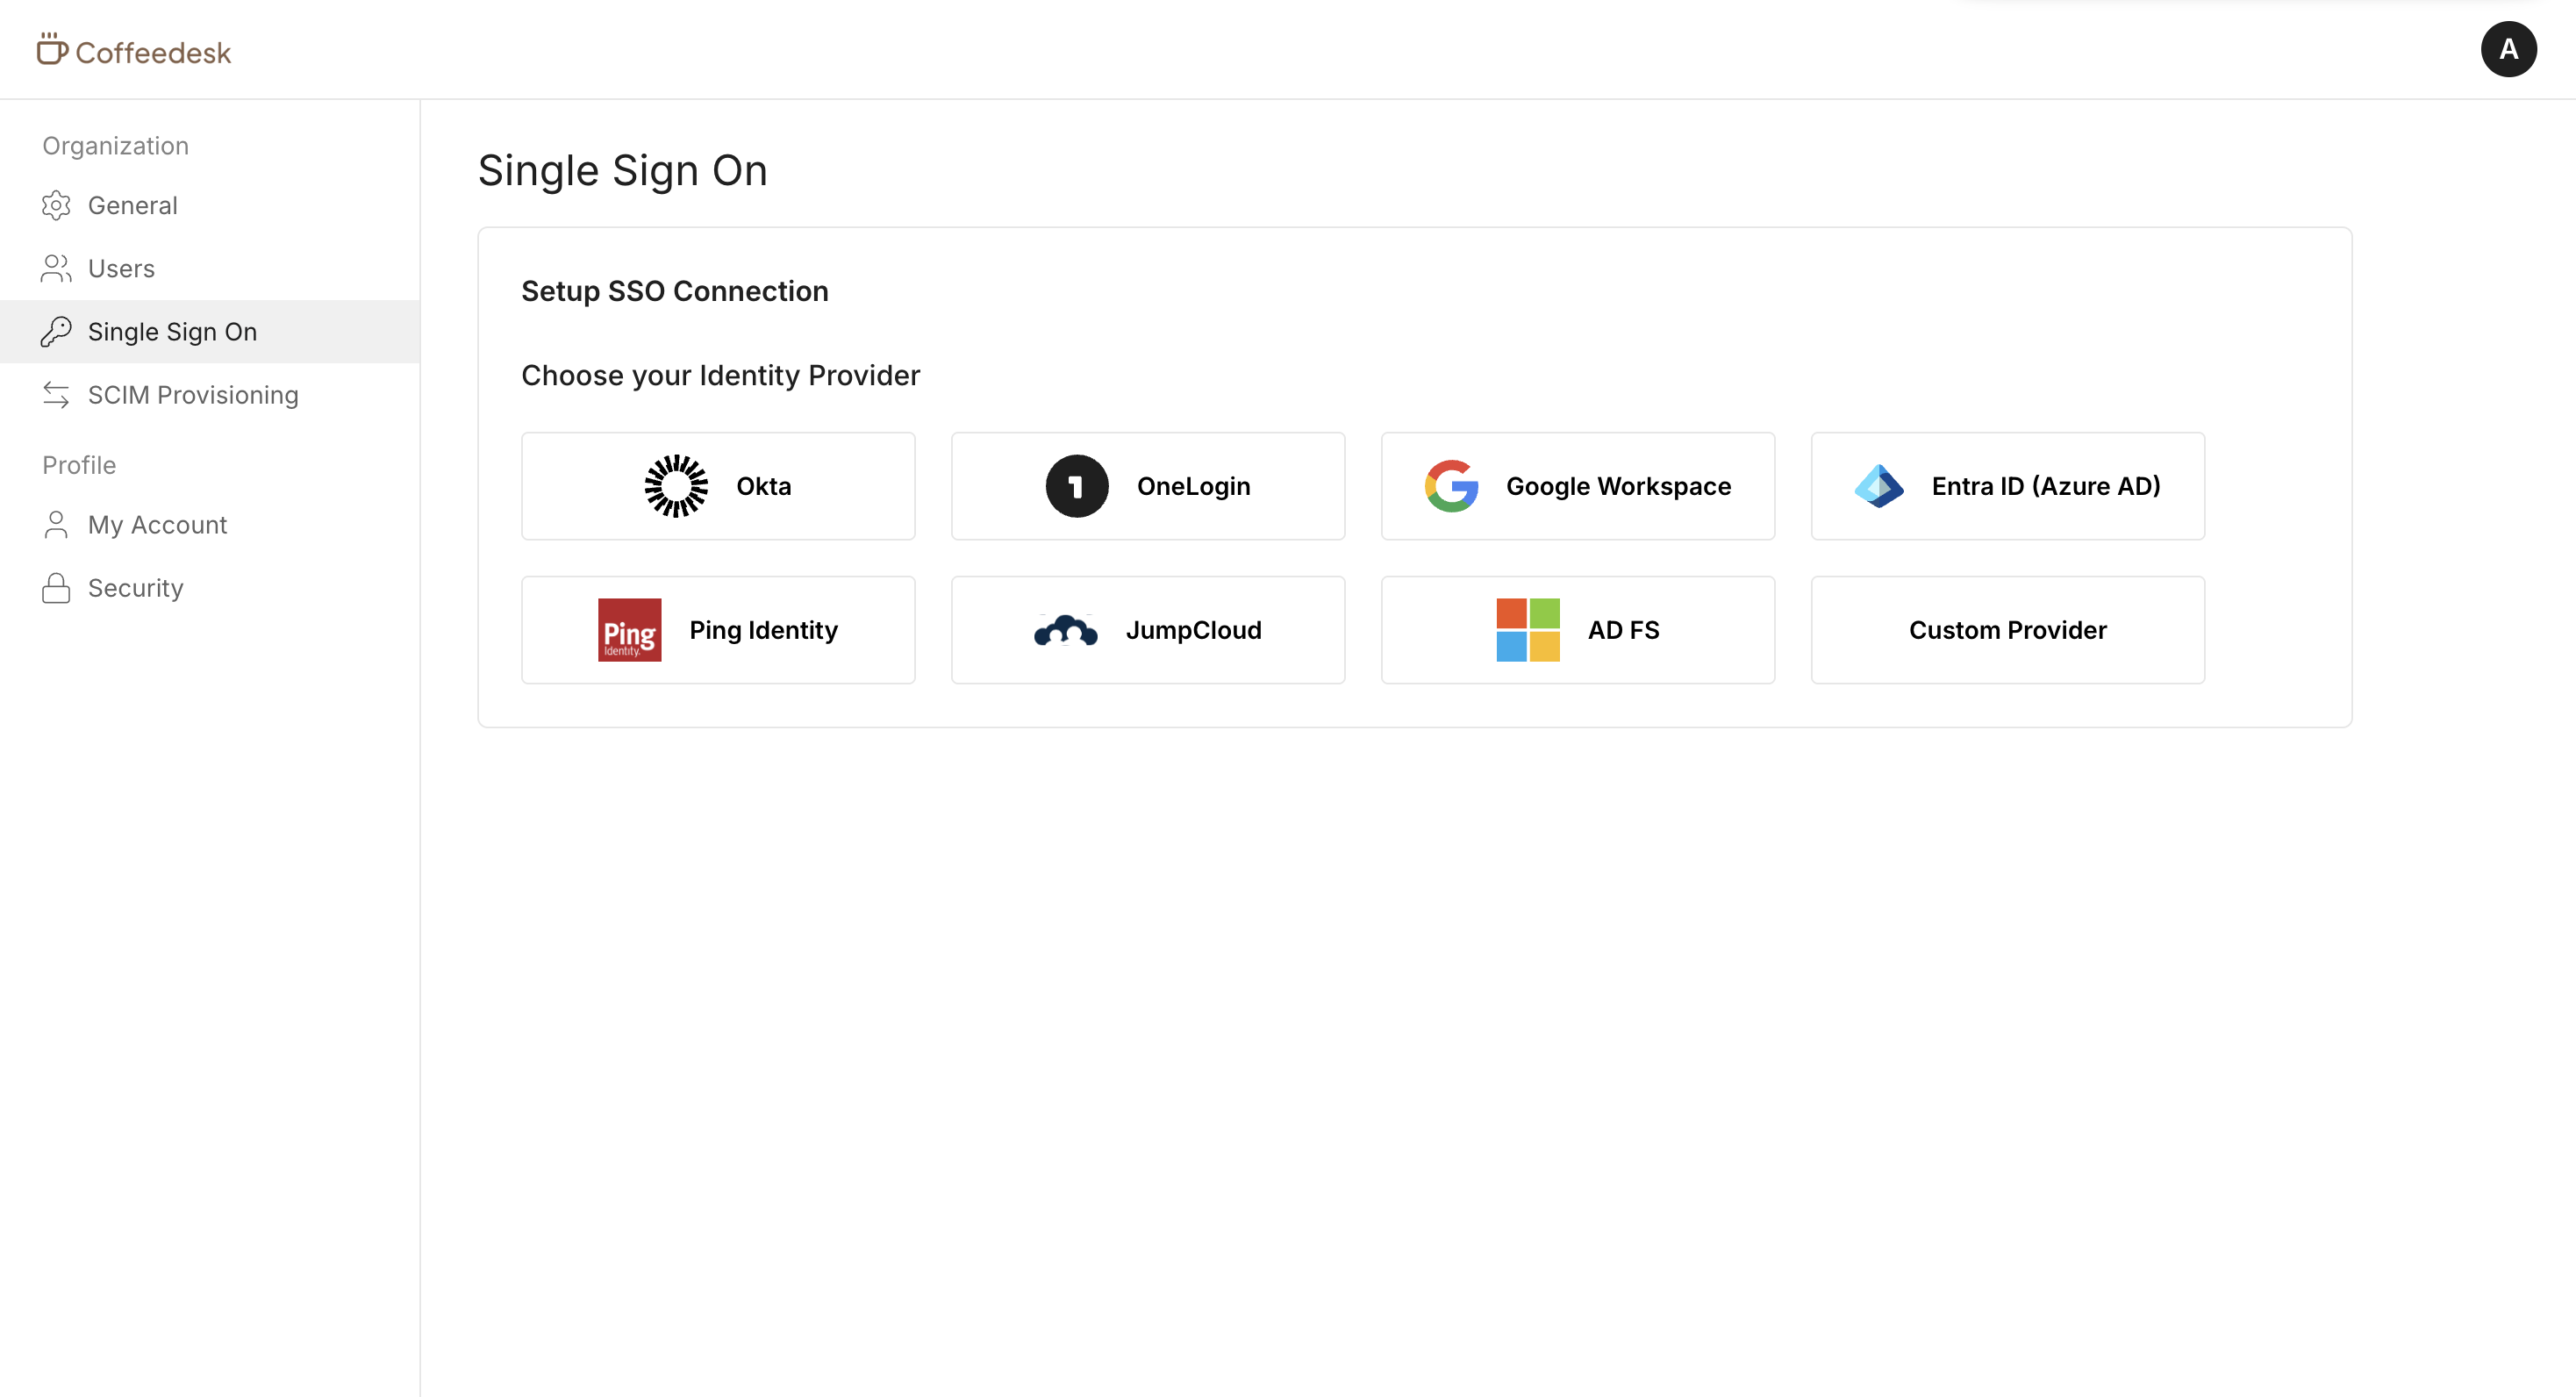The image size is (2576, 1397).
Task: Select the Custom Provider option
Action: pyautogui.click(x=2007, y=630)
